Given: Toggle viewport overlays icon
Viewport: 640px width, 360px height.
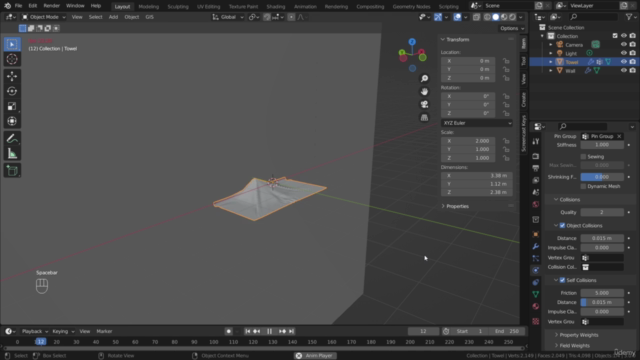Looking at the screenshot, I should 457,17.
